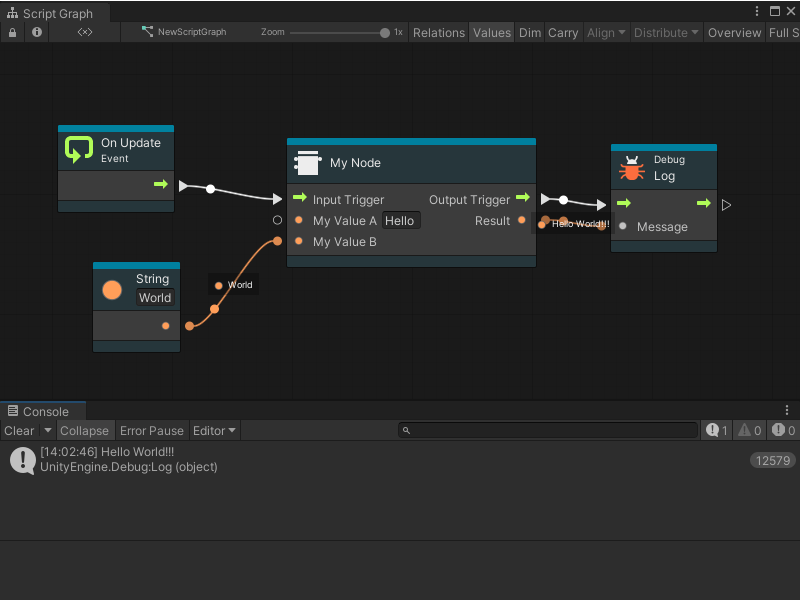Viewport: 800px width, 600px height.
Task: Toggle Collapse in the Console
Action: 84,431
